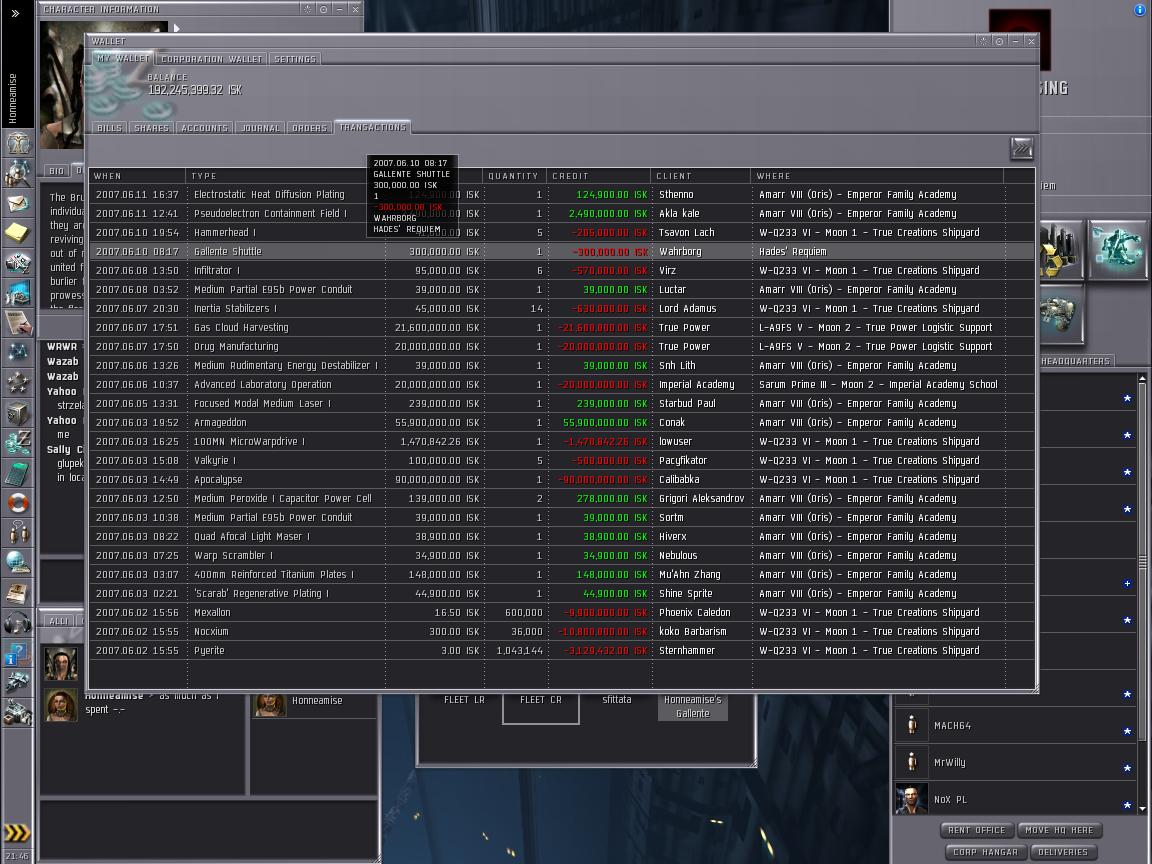
Task: Open the turquoise figure station service icon
Action: coord(1117,250)
